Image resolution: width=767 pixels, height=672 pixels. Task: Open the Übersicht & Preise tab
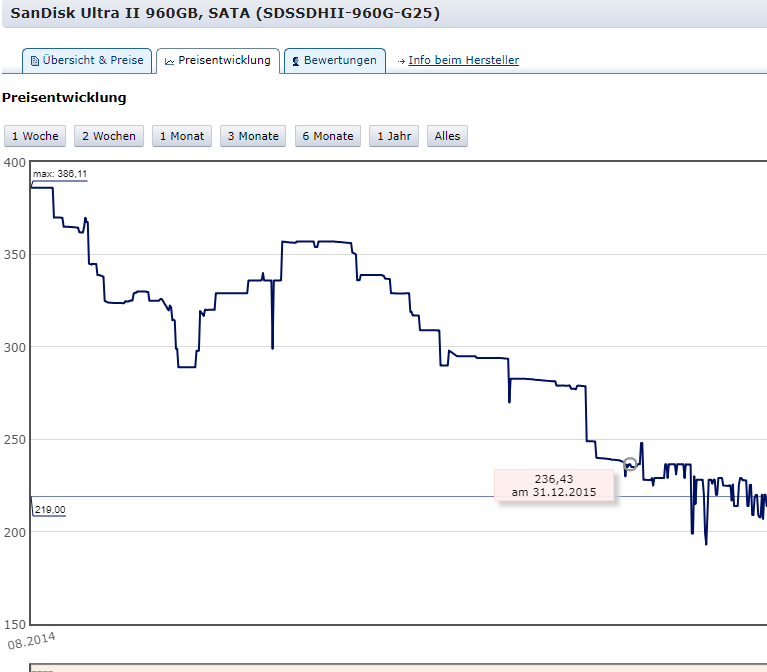(87, 61)
